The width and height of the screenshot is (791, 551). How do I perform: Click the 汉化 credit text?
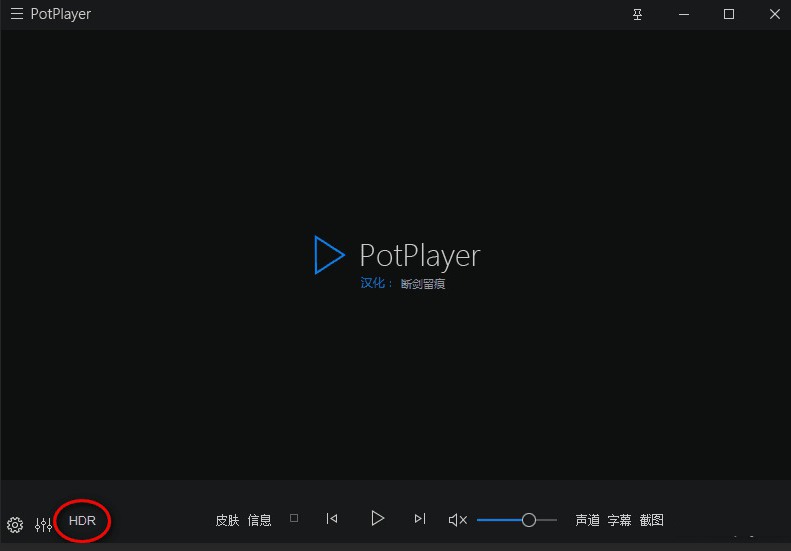tap(403, 284)
